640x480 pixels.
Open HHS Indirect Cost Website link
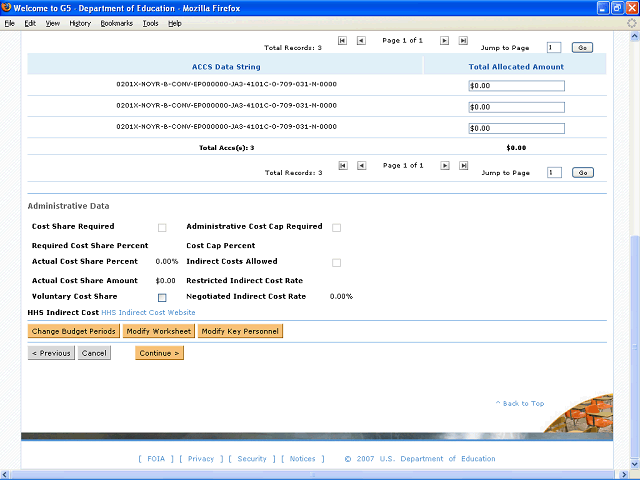[x=148, y=312]
